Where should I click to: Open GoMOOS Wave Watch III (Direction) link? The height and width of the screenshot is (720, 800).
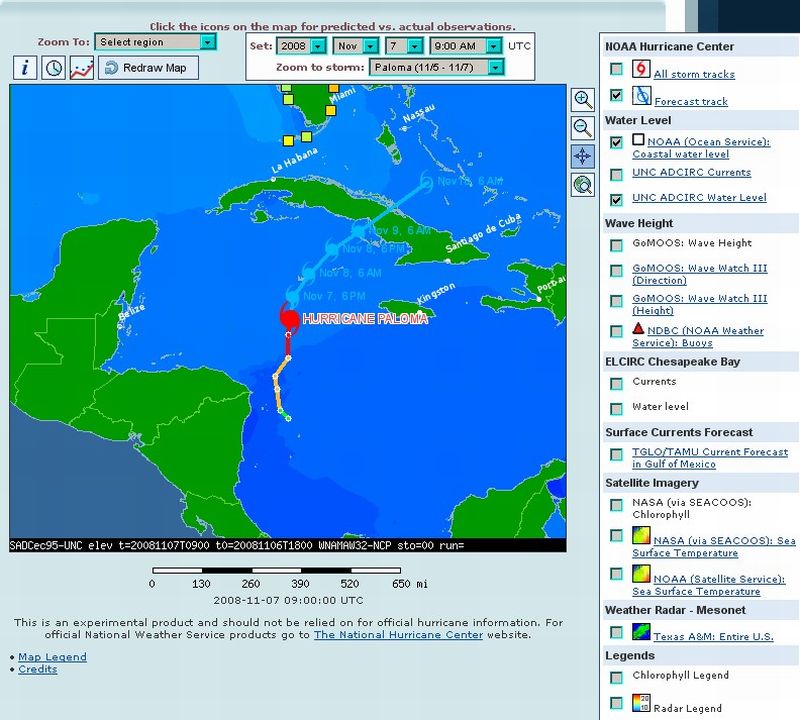pyautogui.click(x=700, y=274)
